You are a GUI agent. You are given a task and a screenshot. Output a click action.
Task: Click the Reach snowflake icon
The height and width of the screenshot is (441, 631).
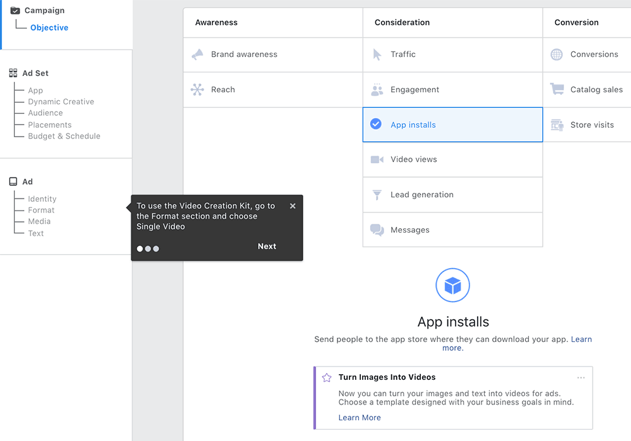[197, 89]
